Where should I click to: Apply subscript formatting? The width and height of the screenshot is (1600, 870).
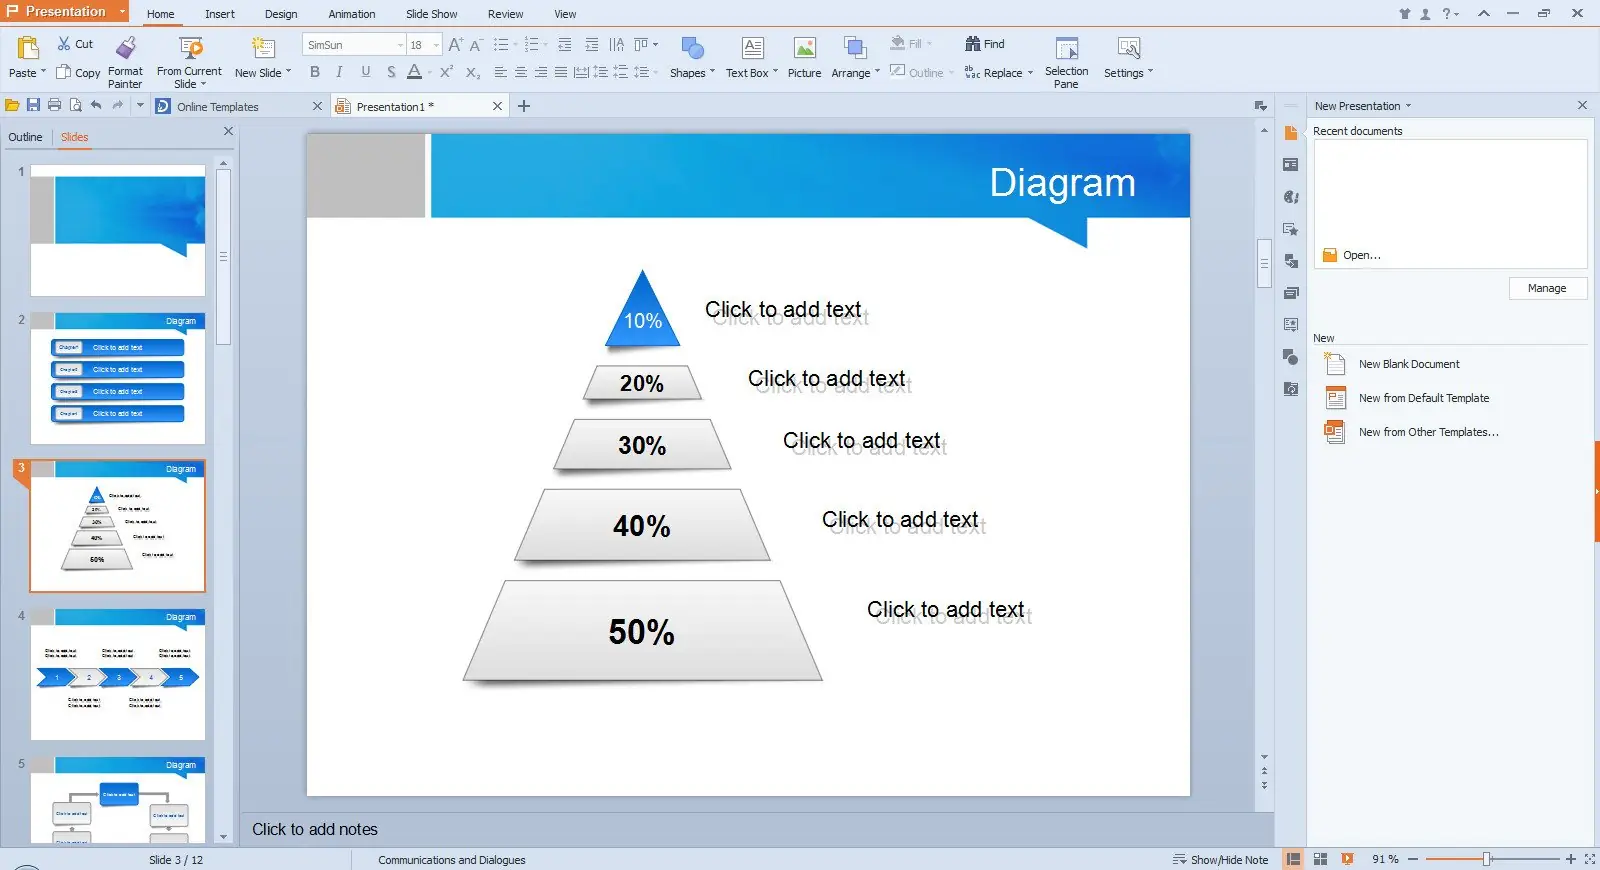(x=473, y=72)
